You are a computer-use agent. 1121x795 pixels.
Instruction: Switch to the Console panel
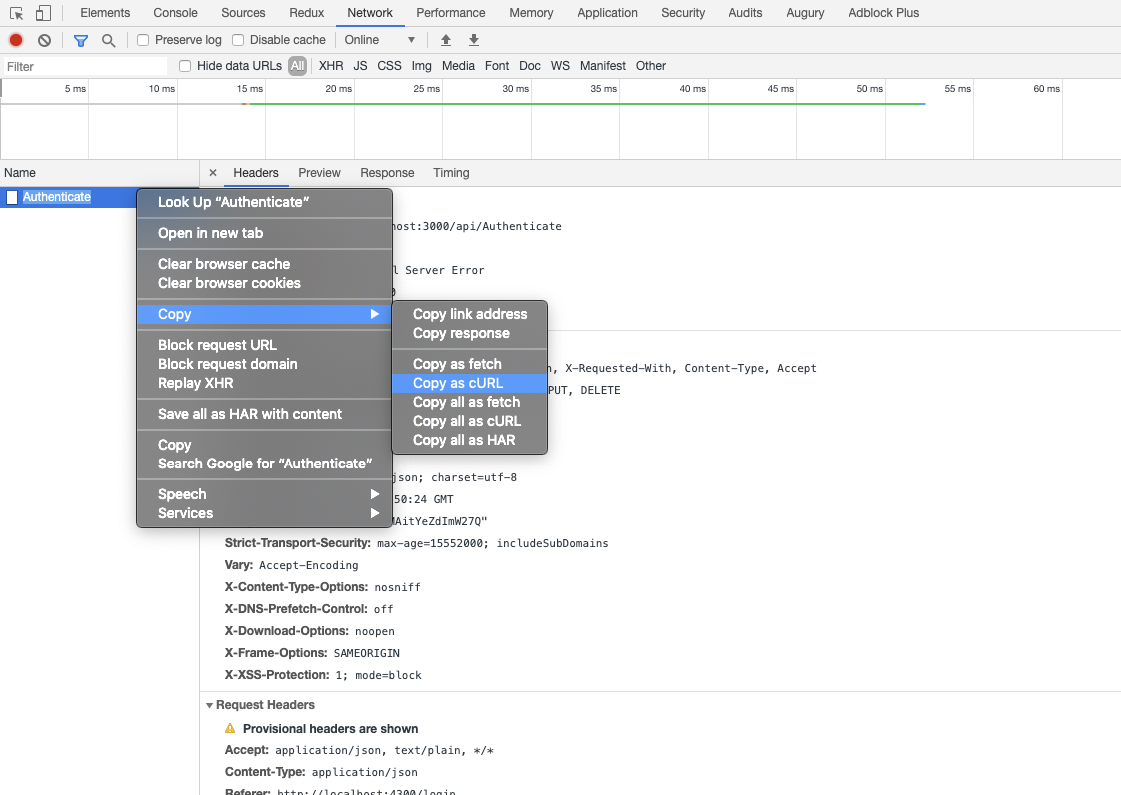(175, 12)
